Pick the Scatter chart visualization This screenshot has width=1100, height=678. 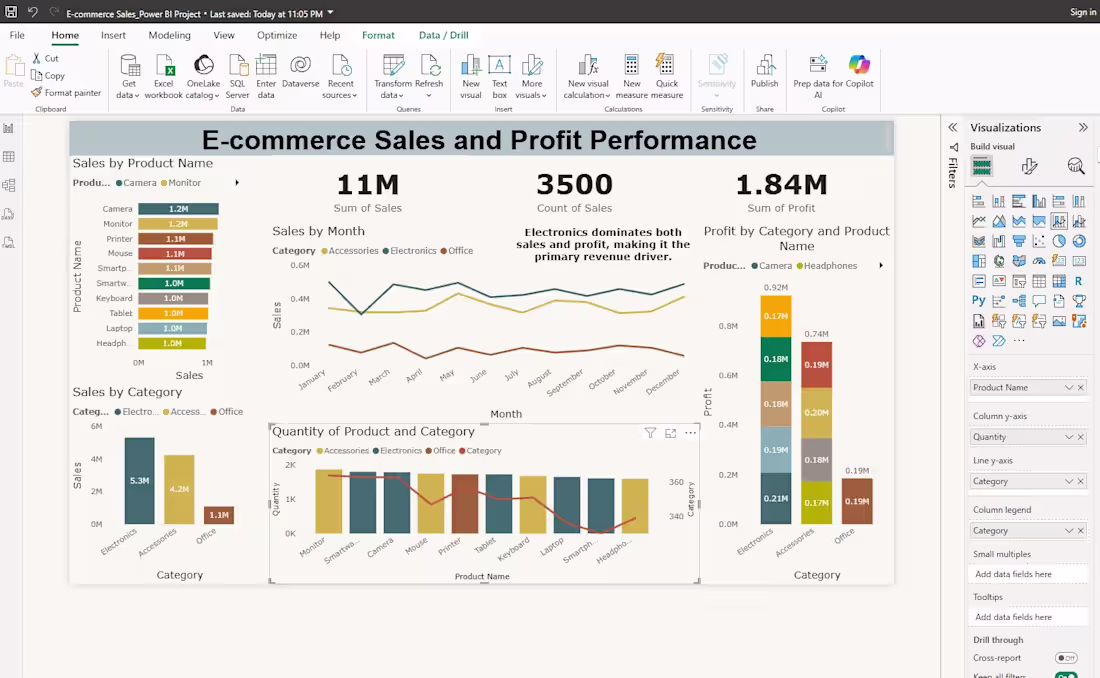pyautogui.click(x=1039, y=241)
